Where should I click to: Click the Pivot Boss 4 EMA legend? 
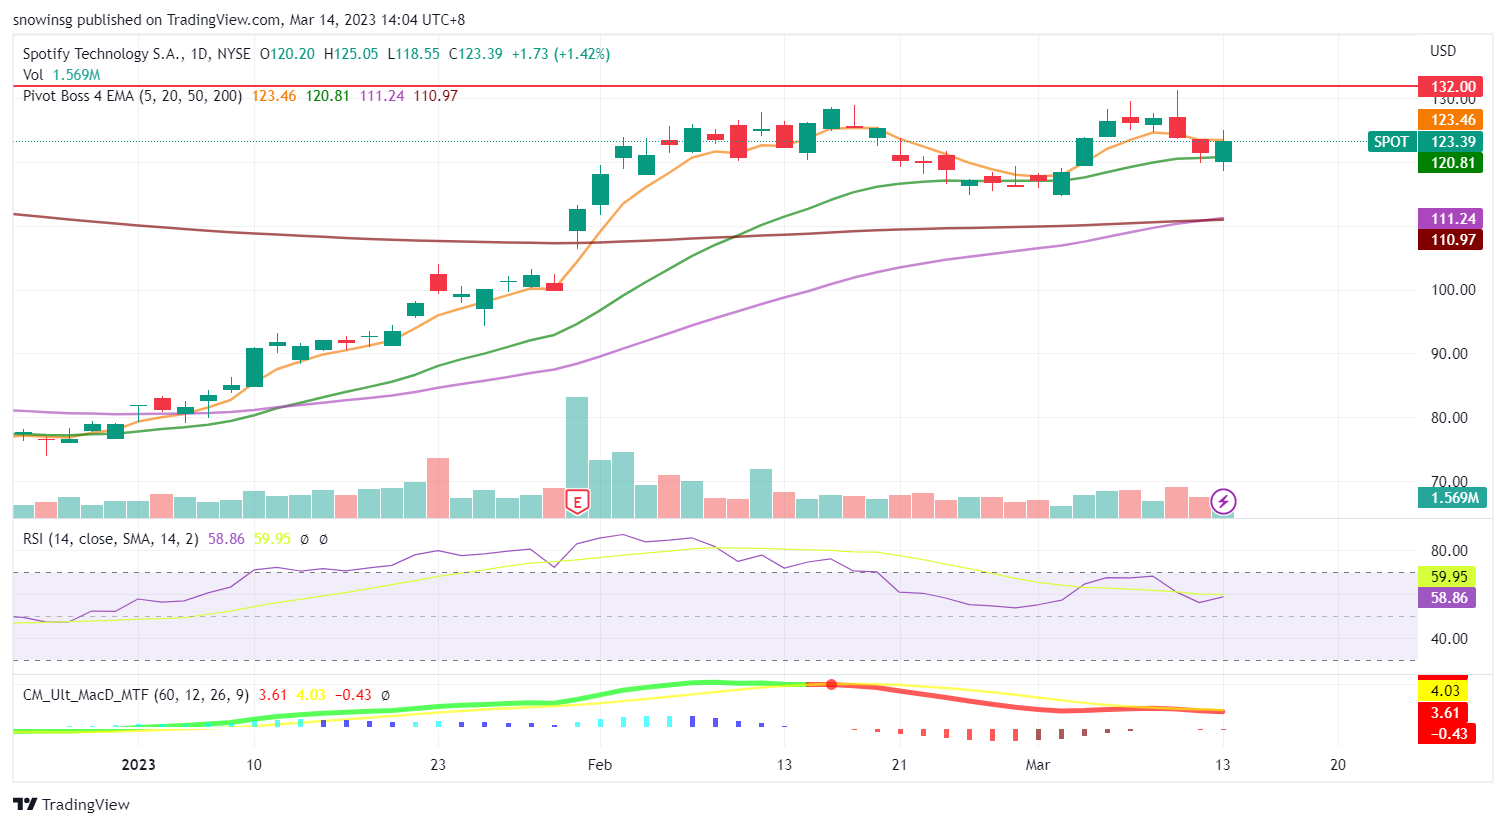(132, 96)
